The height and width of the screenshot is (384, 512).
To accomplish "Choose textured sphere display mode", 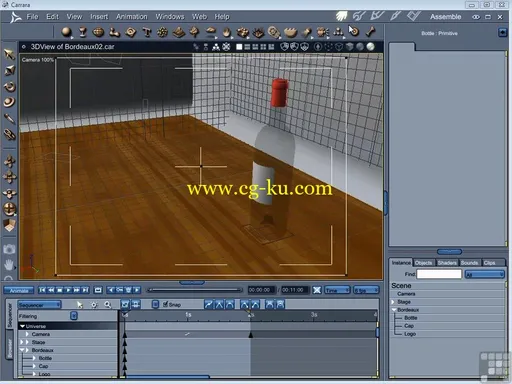I will (x=370, y=47).
